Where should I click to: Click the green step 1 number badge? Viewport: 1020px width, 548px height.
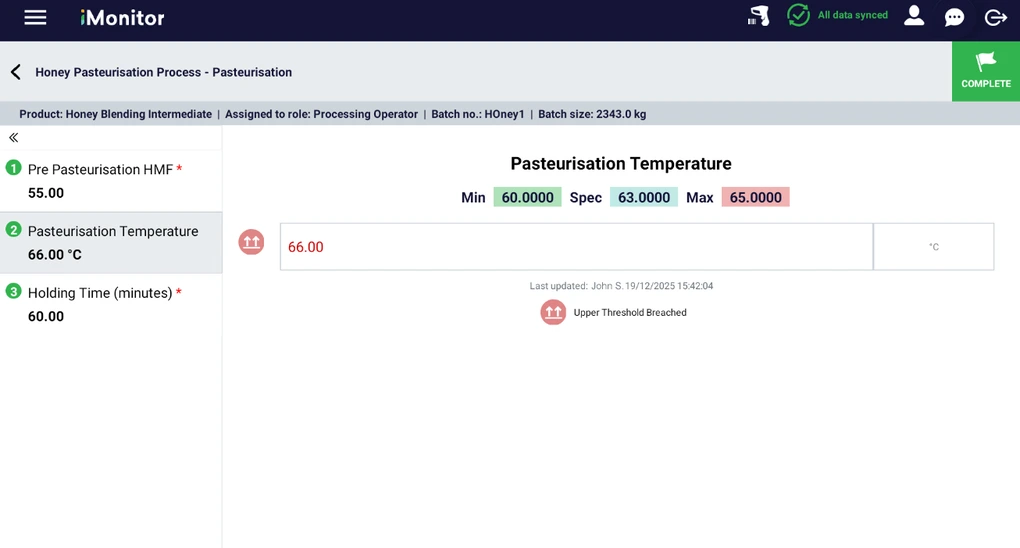point(14,168)
